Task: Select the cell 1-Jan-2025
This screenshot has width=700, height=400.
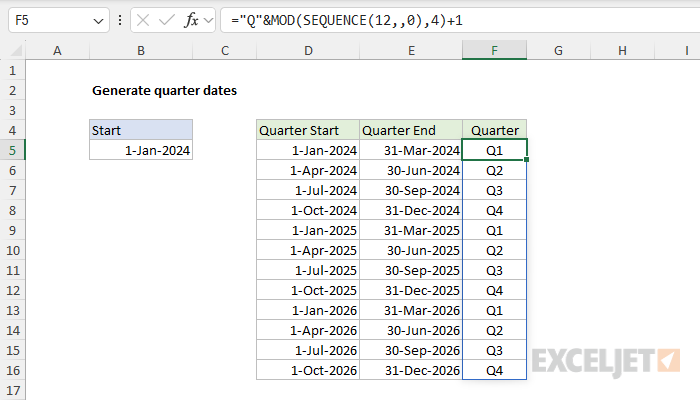Action: (308, 230)
